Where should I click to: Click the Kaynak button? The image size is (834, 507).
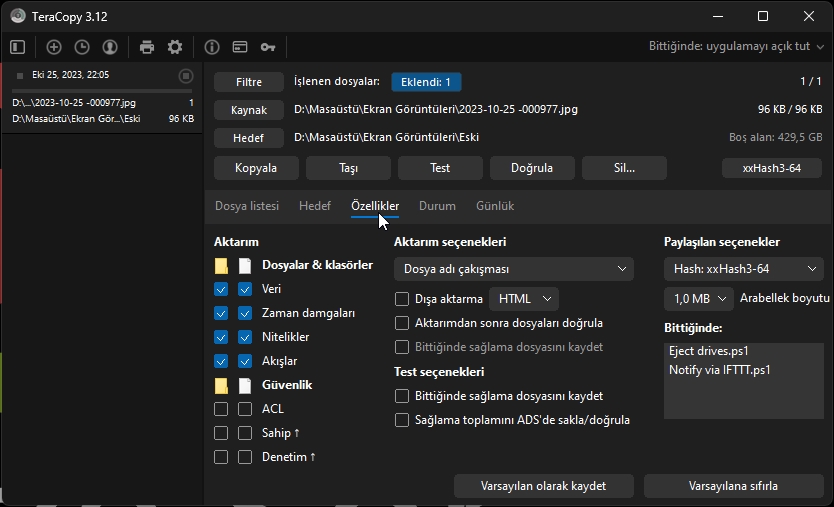[x=249, y=110]
